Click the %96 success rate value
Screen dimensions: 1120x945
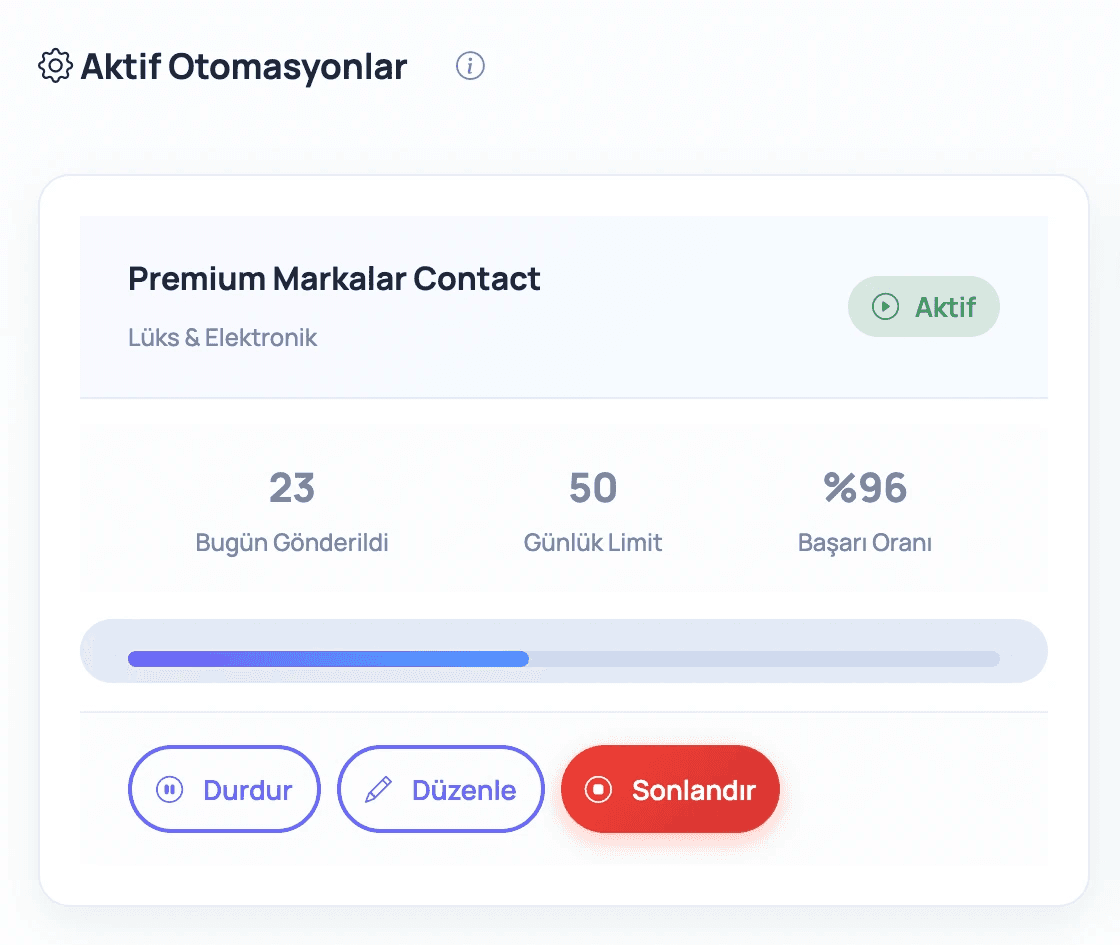[865, 488]
